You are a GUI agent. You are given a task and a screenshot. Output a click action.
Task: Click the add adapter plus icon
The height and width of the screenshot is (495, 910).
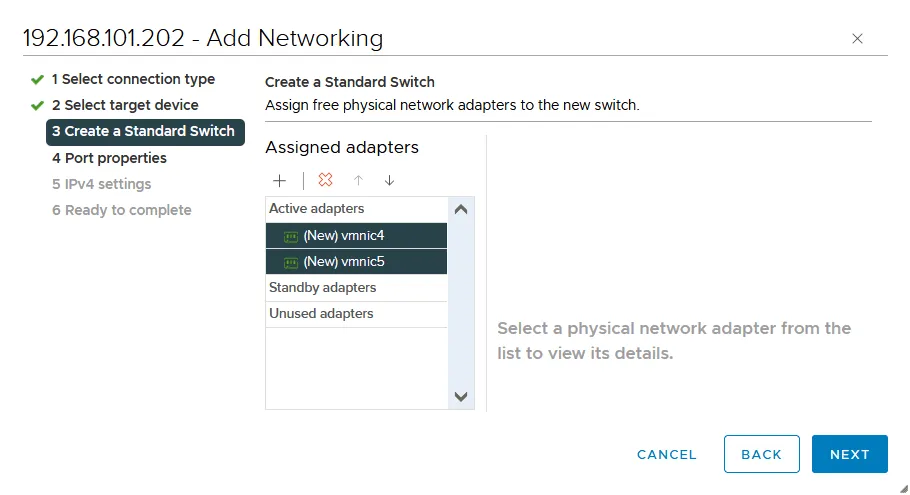280,181
